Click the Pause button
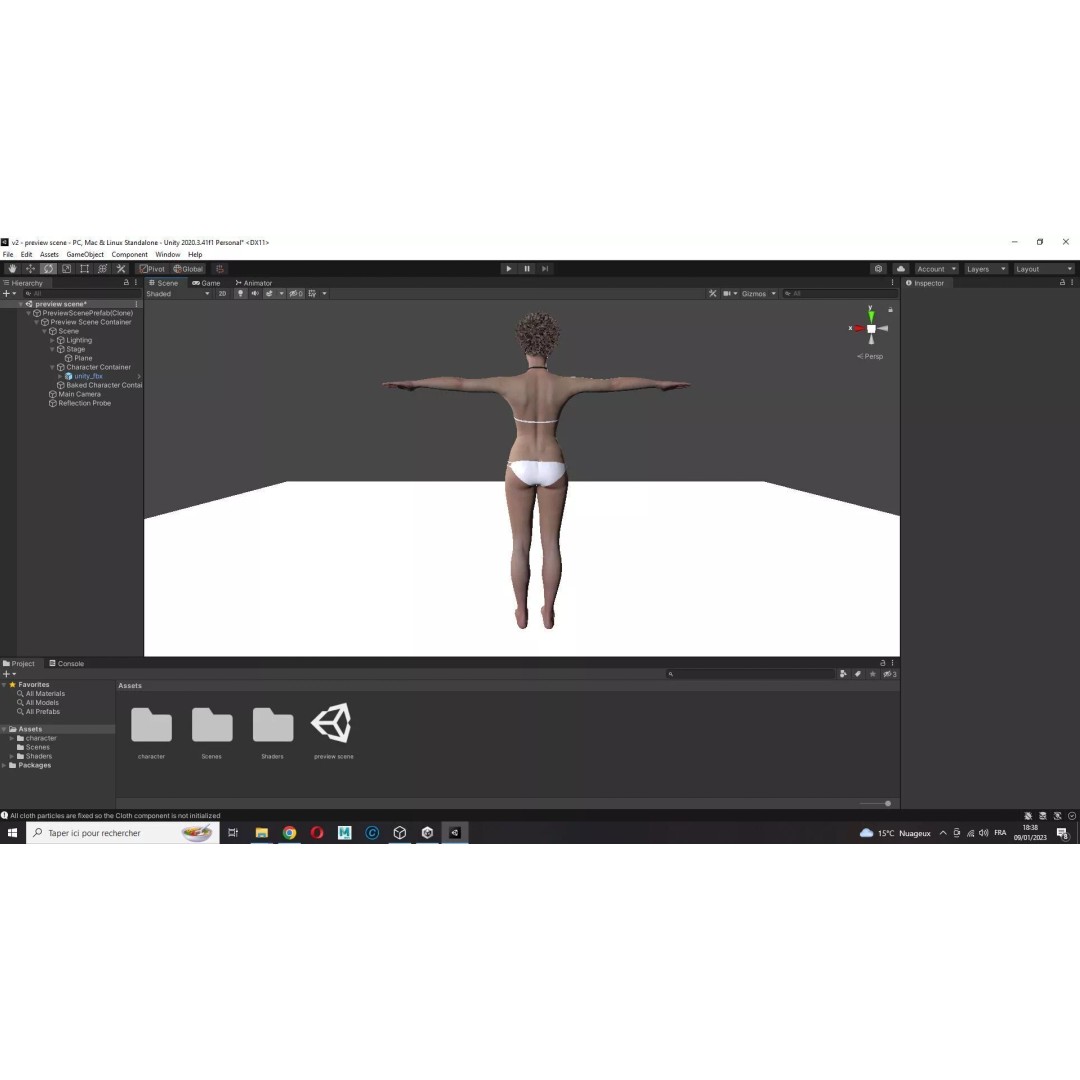 tap(527, 269)
